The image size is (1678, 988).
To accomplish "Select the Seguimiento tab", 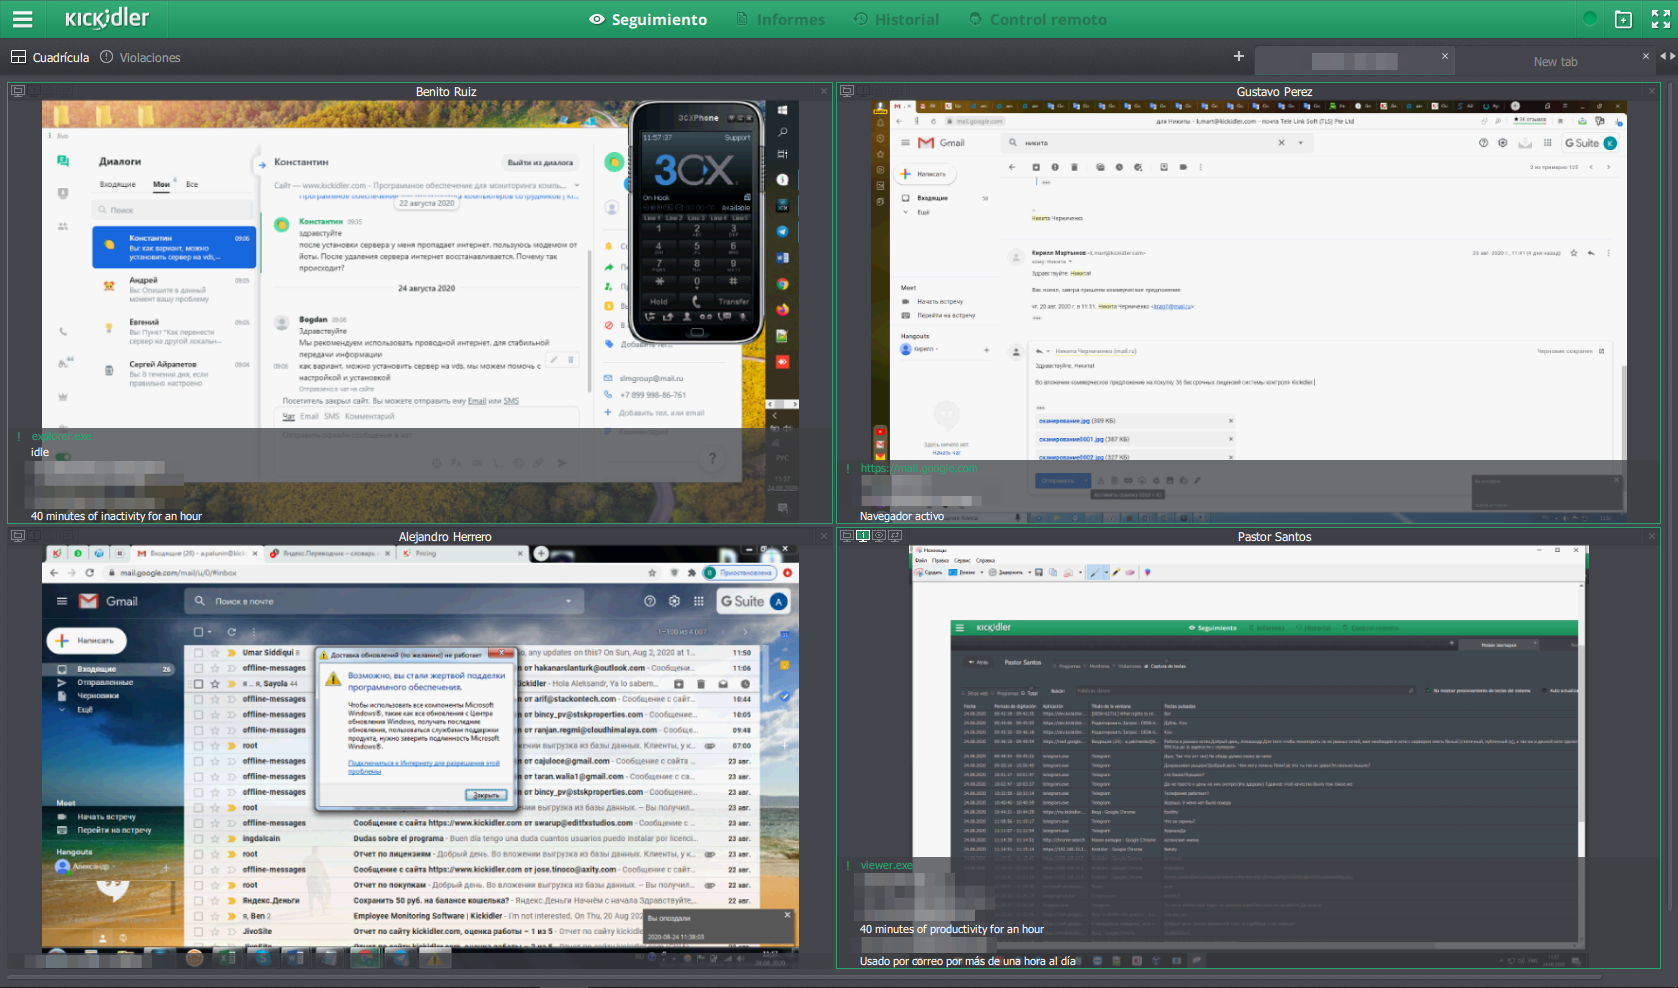I will click(x=648, y=19).
